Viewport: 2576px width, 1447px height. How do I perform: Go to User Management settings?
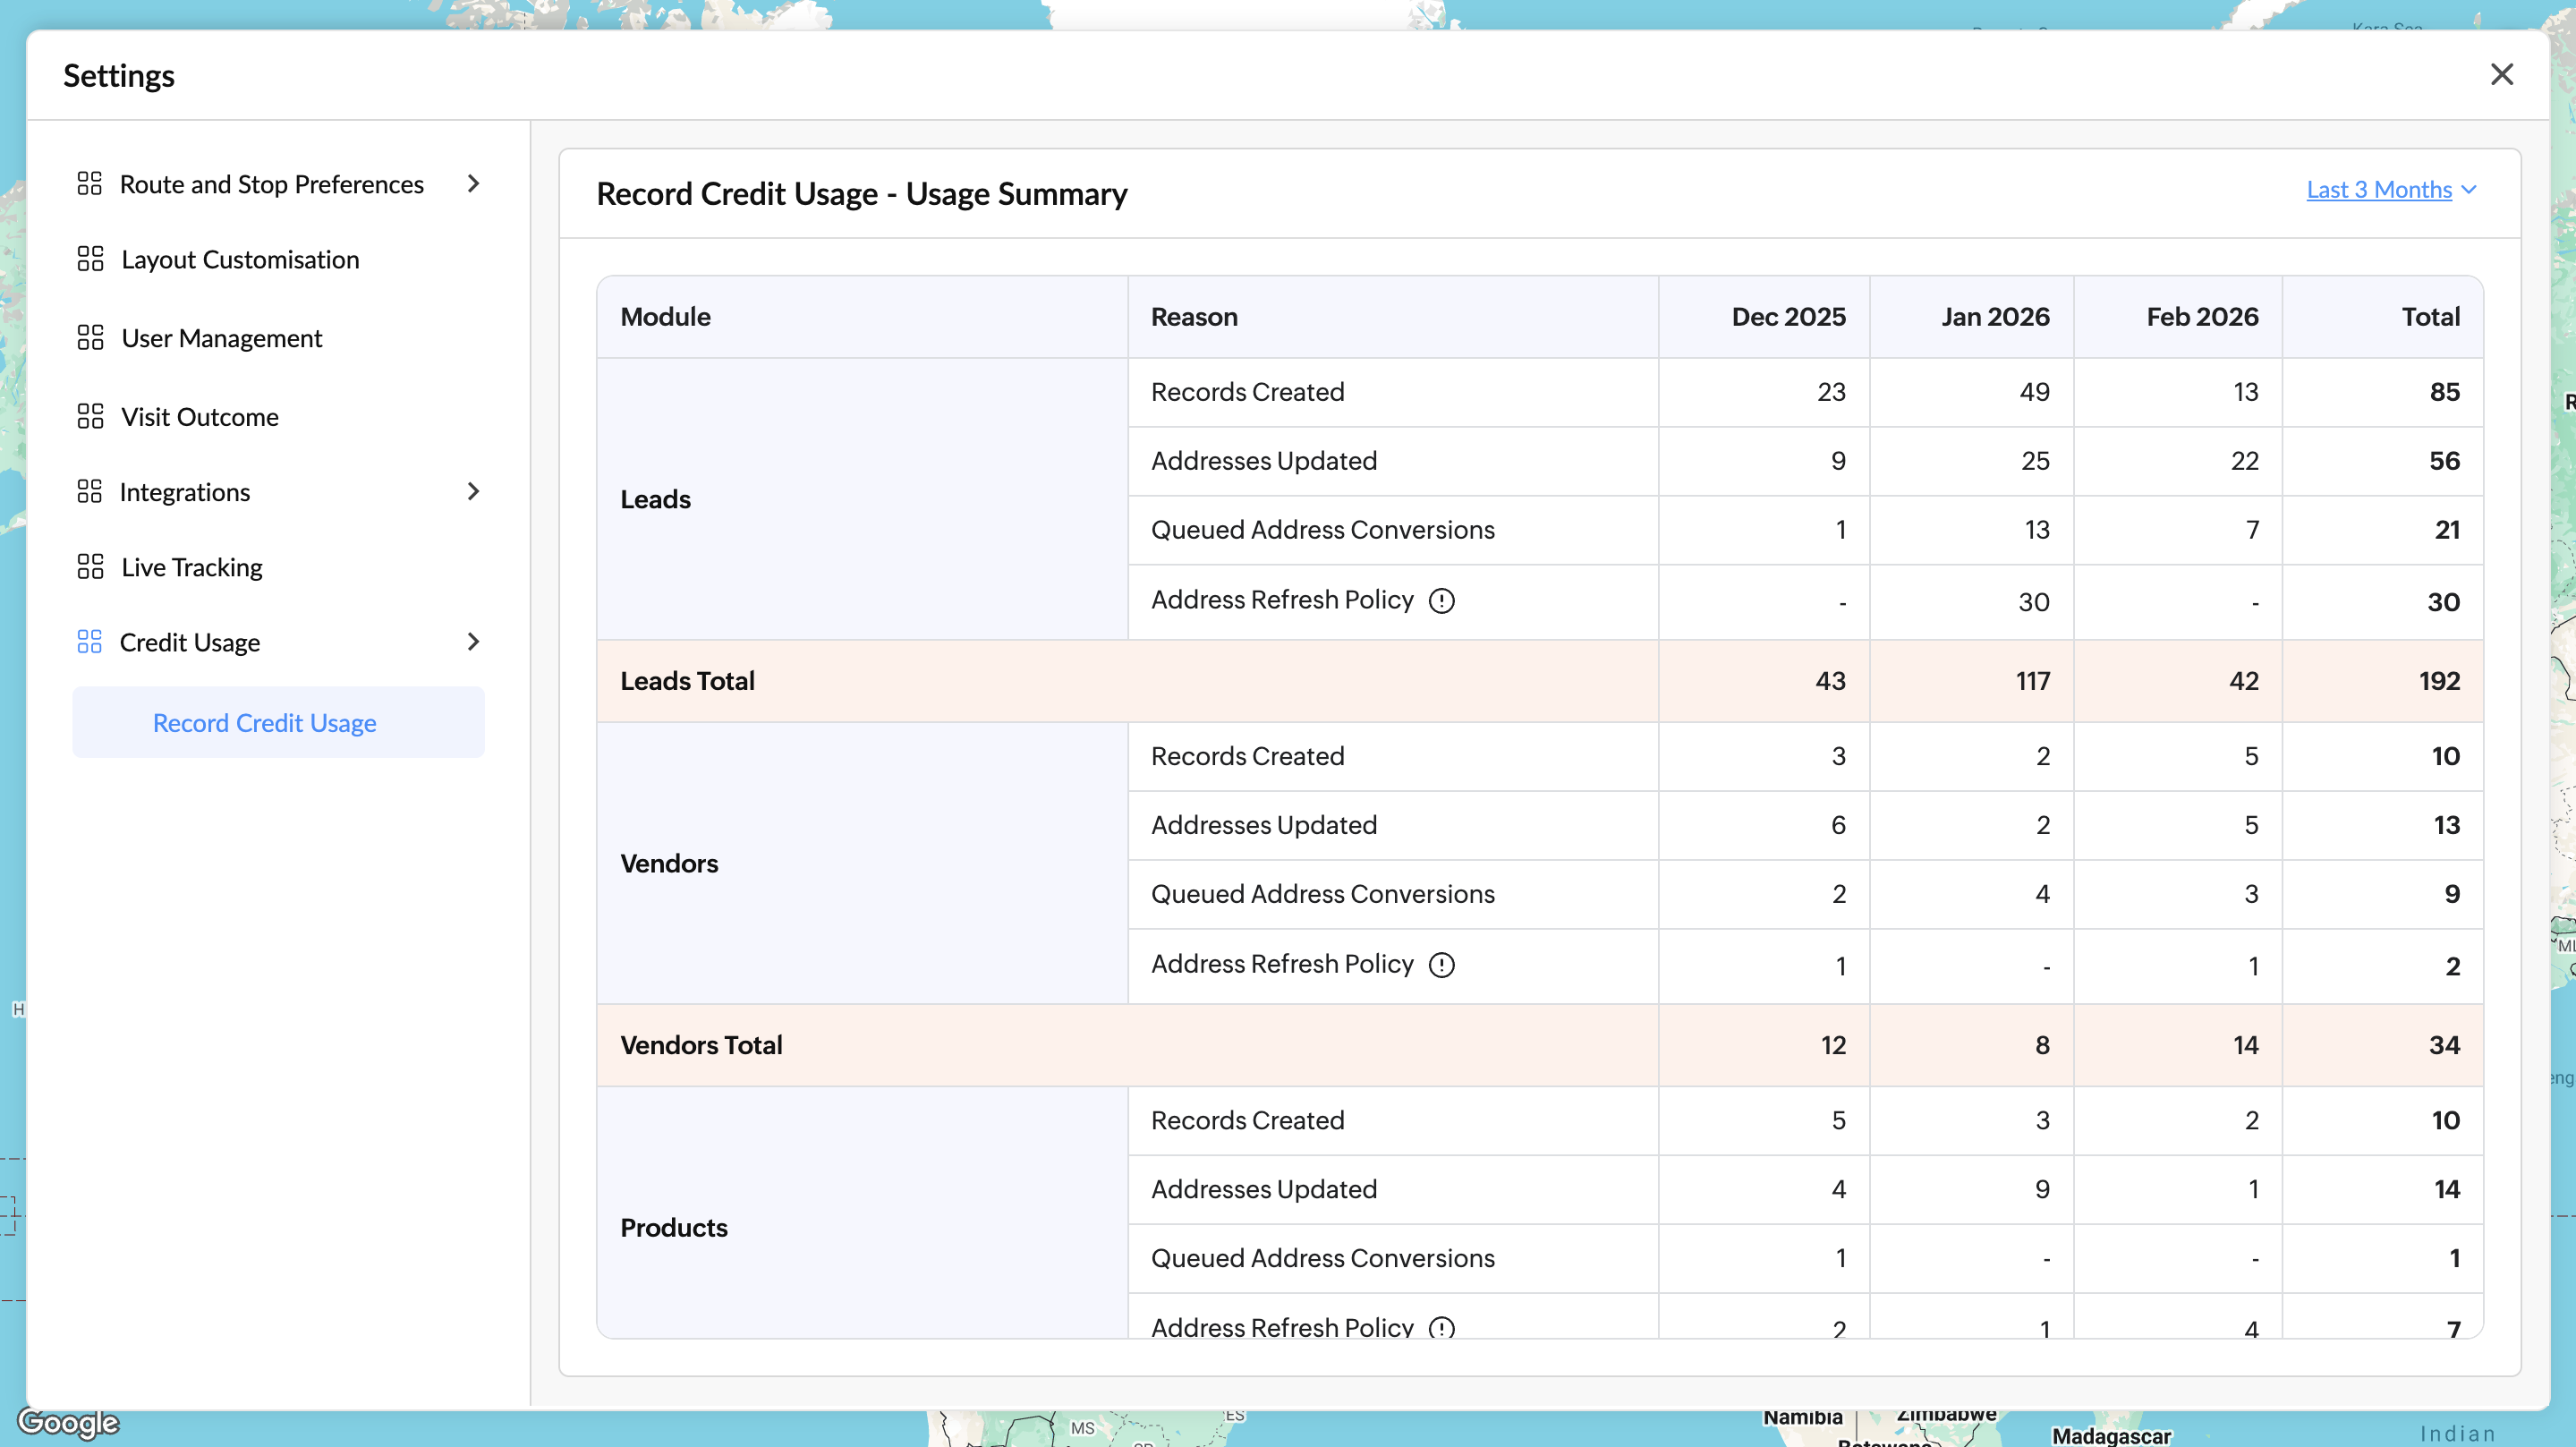point(222,339)
